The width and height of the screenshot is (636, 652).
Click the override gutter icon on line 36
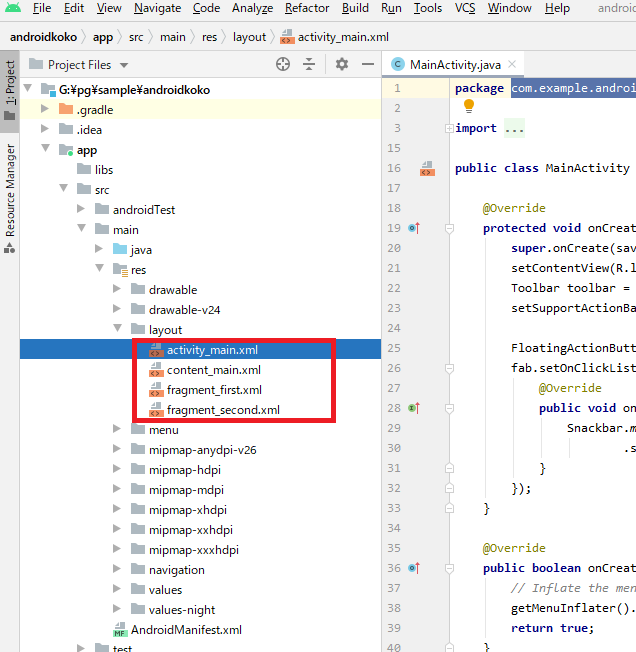coord(414,568)
